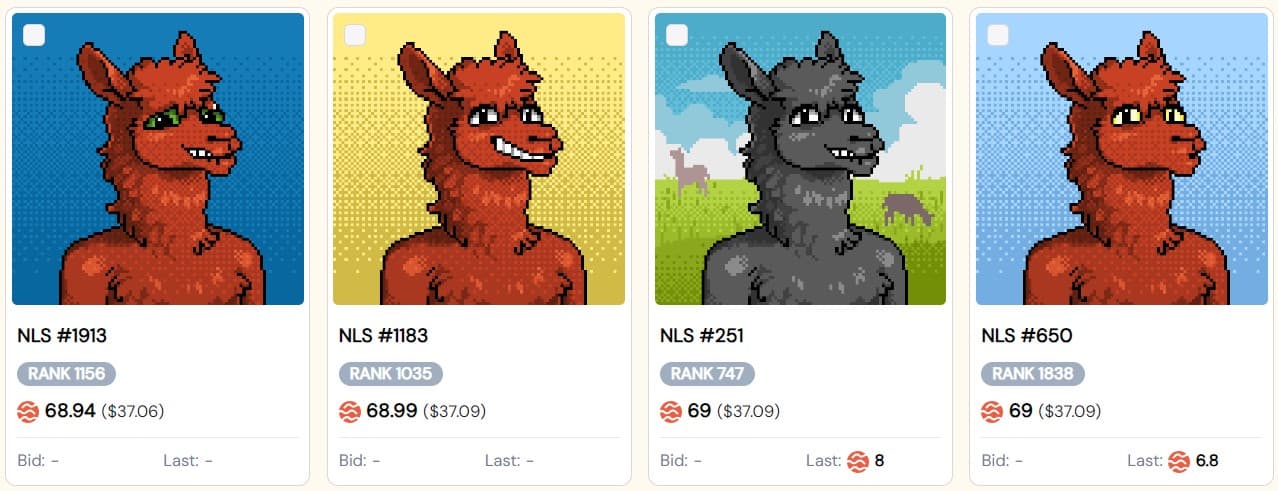
Task: Tick the checkbox on NLS #1183 card
Action: [355, 35]
